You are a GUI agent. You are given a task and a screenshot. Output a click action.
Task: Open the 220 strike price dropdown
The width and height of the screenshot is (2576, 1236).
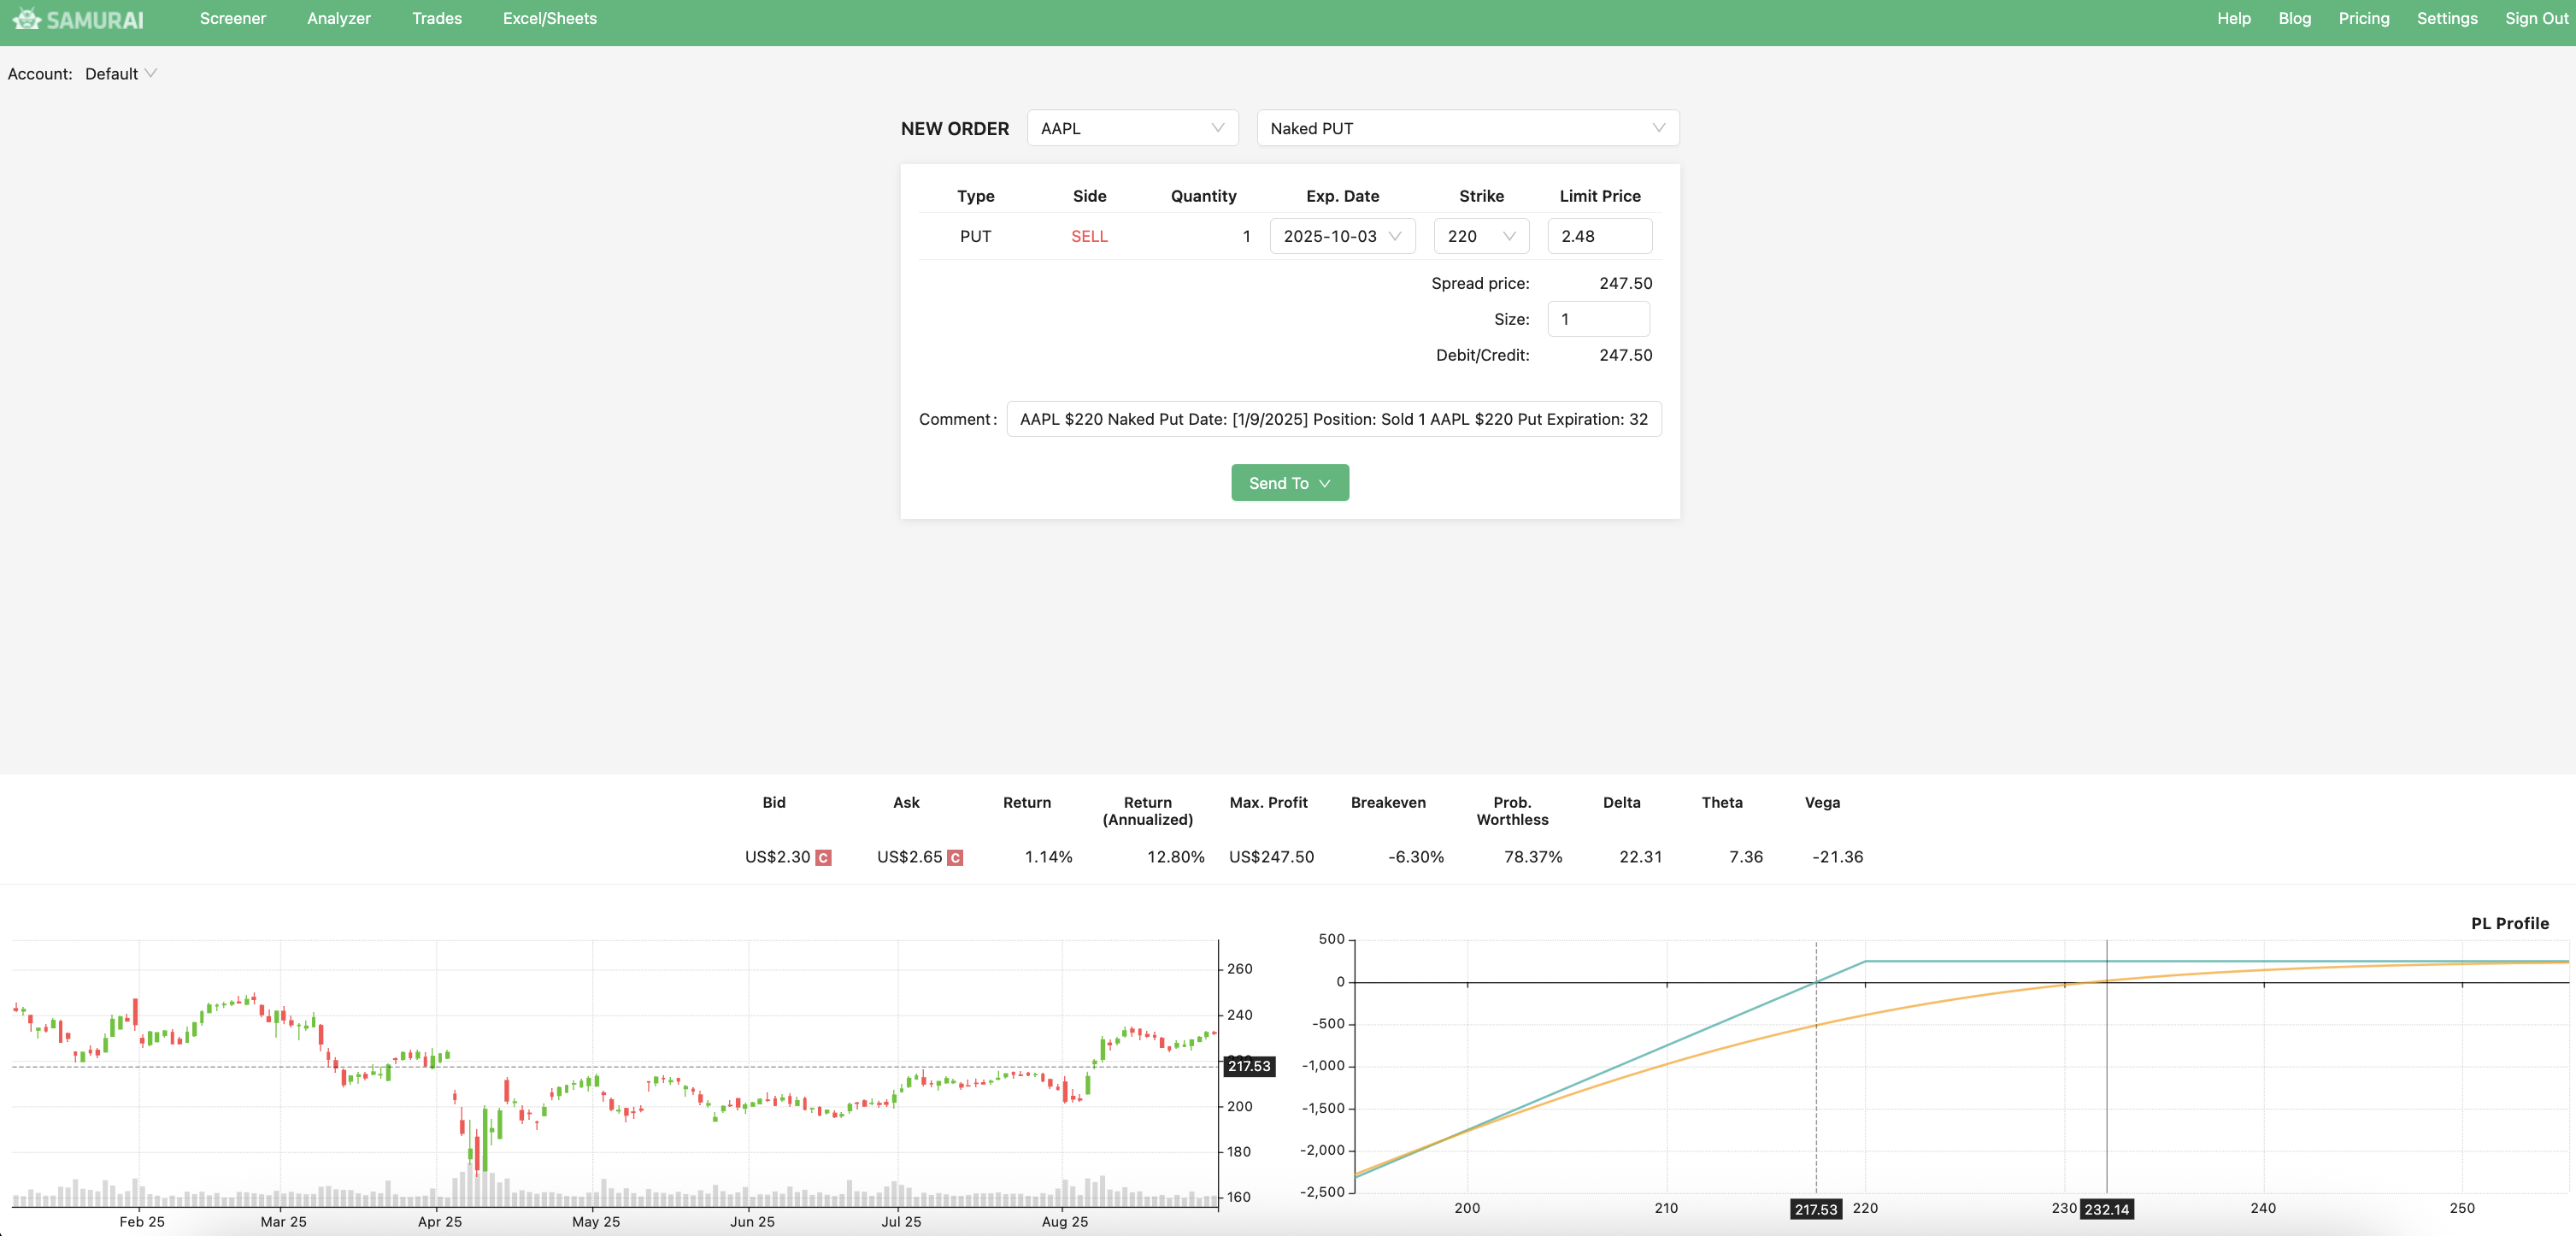point(1481,236)
